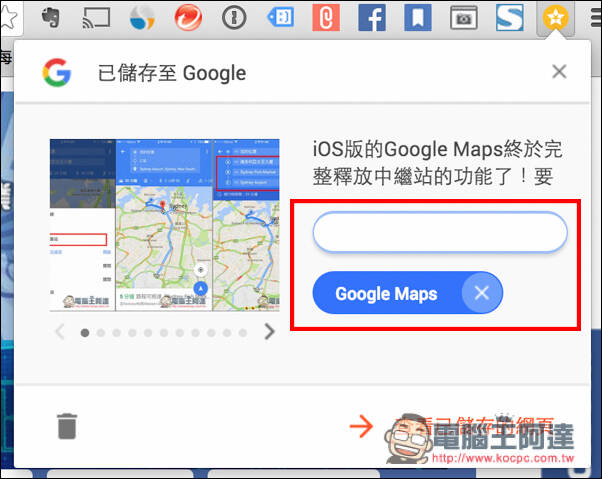
Task: Click the Google G logo
Action: (x=57, y=73)
